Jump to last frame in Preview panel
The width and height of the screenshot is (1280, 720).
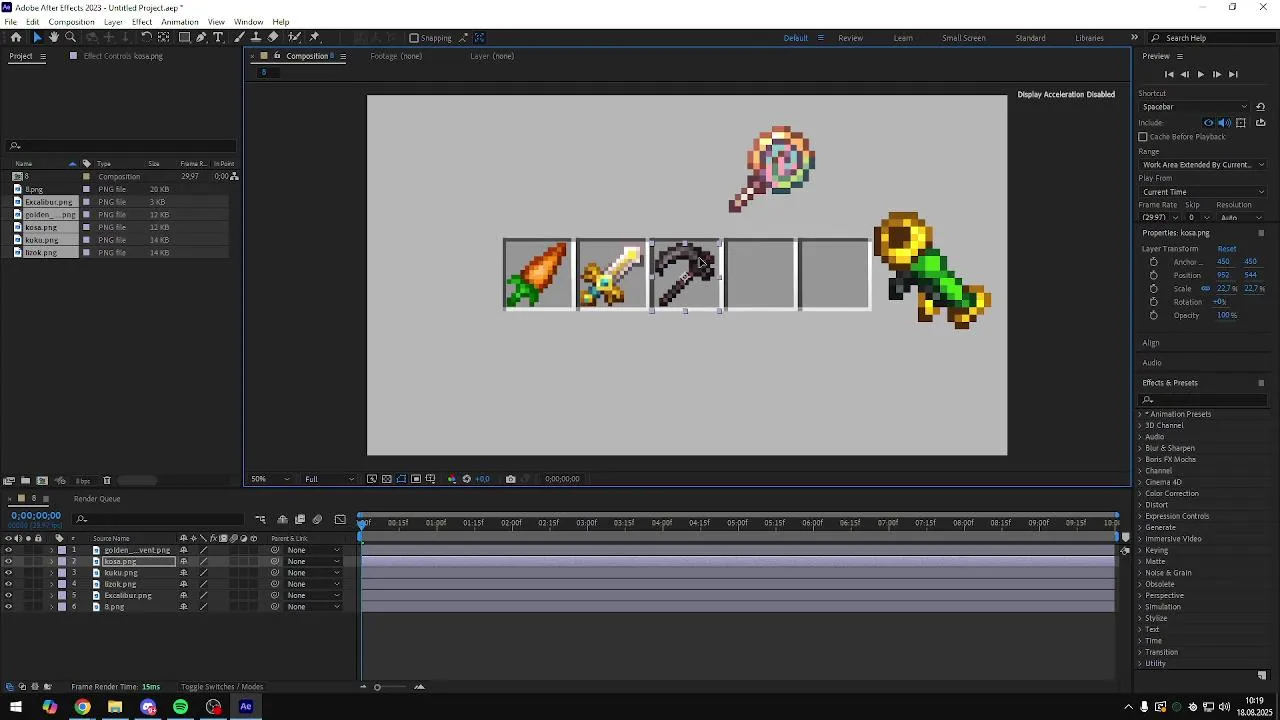1233,74
